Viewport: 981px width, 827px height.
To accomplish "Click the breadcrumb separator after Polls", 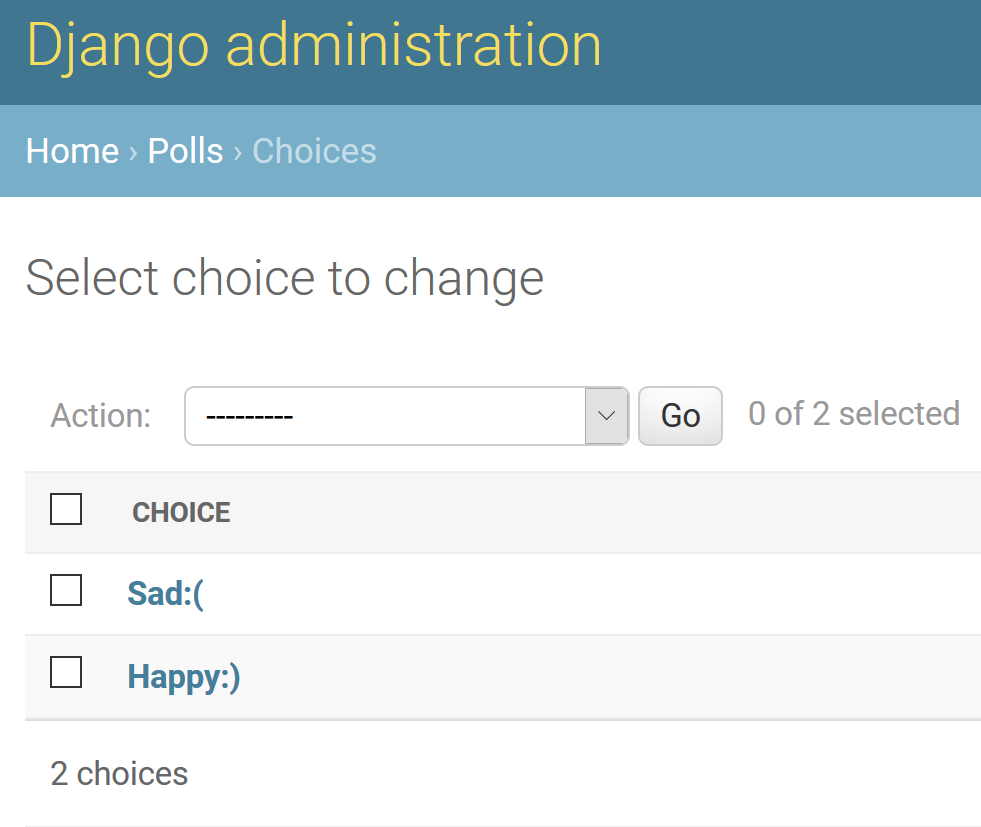I will (x=238, y=152).
